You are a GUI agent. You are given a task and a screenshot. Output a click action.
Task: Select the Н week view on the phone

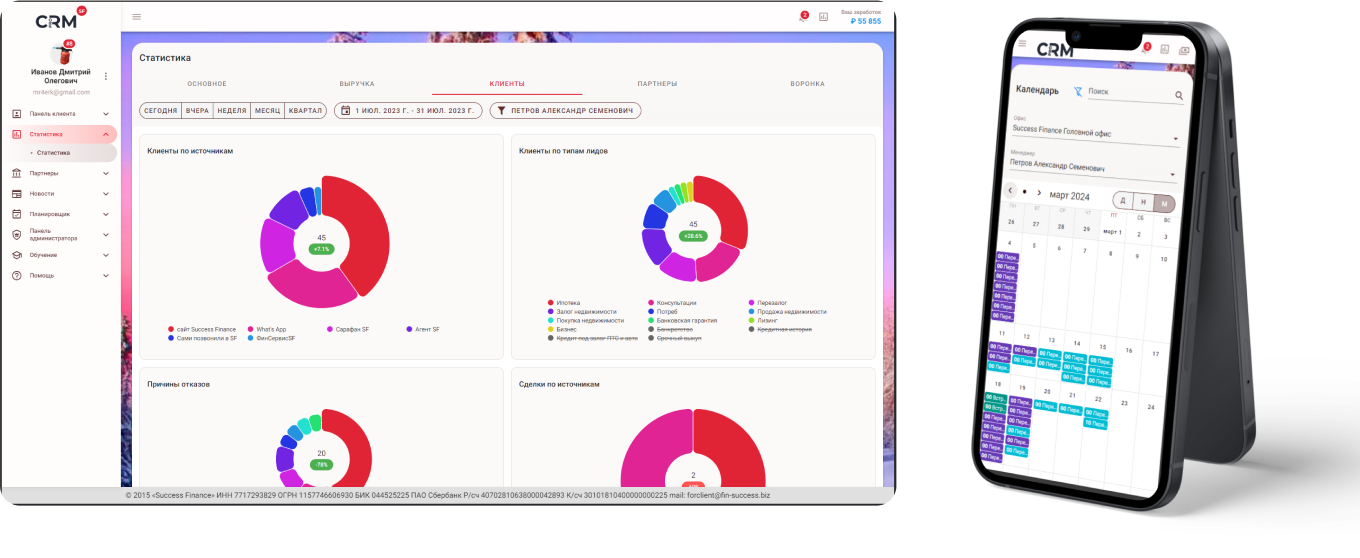1142,202
